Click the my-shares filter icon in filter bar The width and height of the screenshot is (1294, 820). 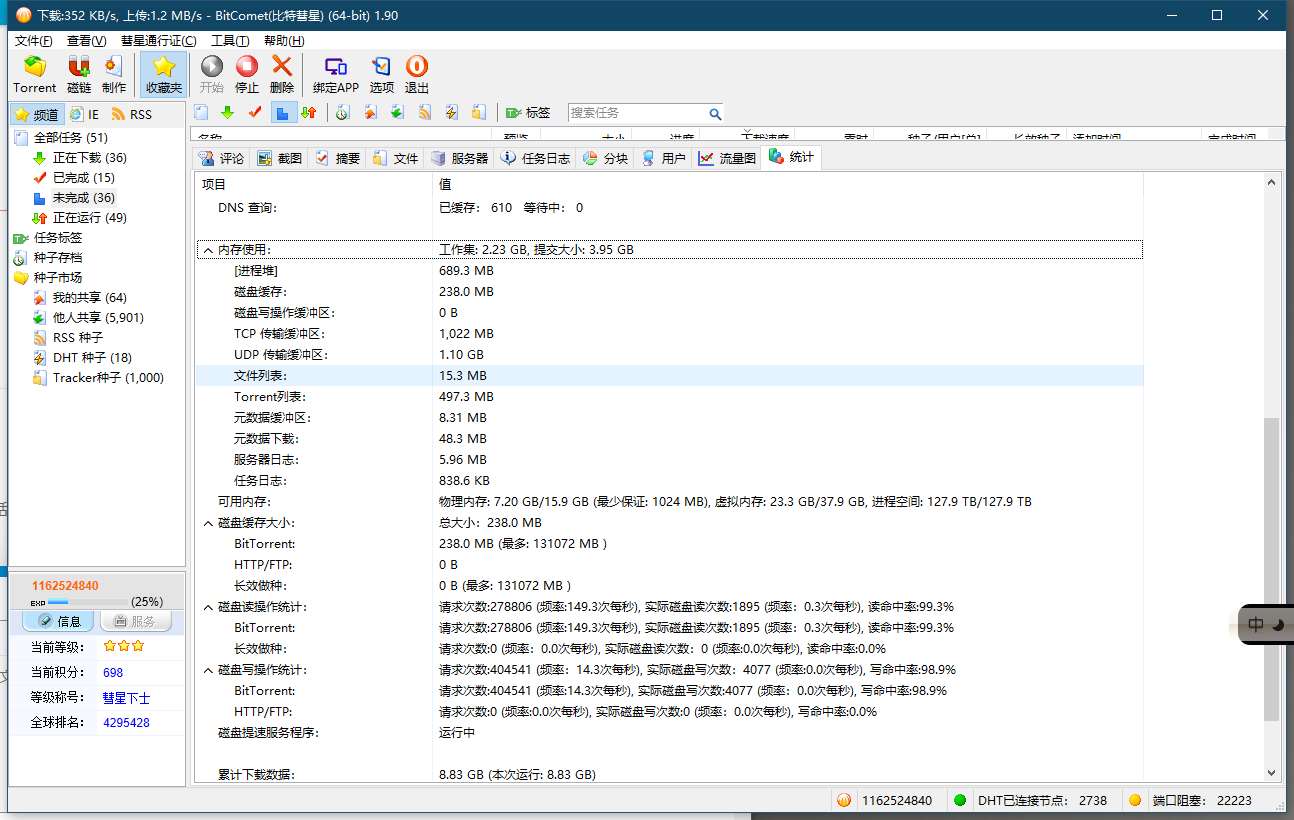coord(370,113)
